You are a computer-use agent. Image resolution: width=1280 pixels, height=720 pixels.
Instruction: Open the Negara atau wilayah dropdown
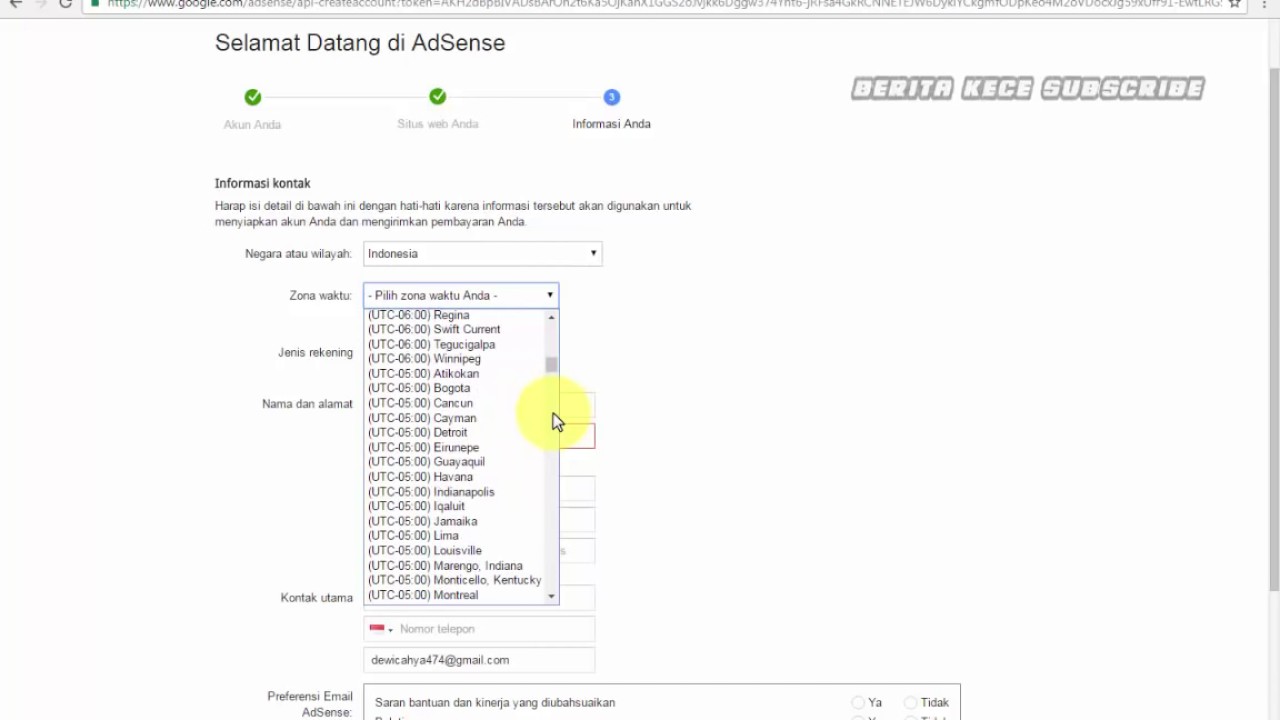pyautogui.click(x=482, y=254)
